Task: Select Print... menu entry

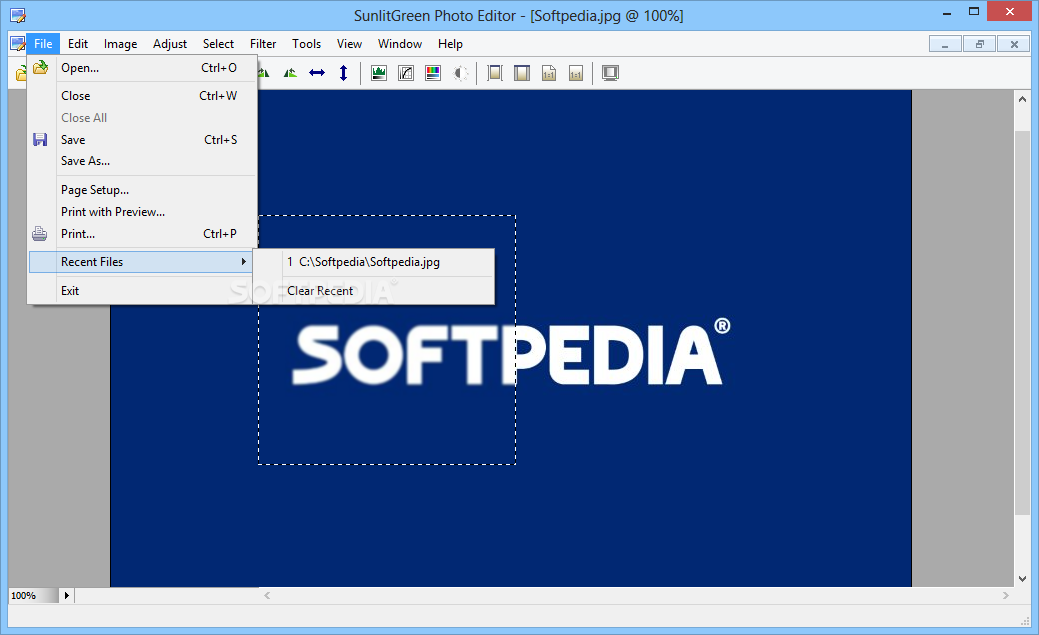Action: (142, 233)
